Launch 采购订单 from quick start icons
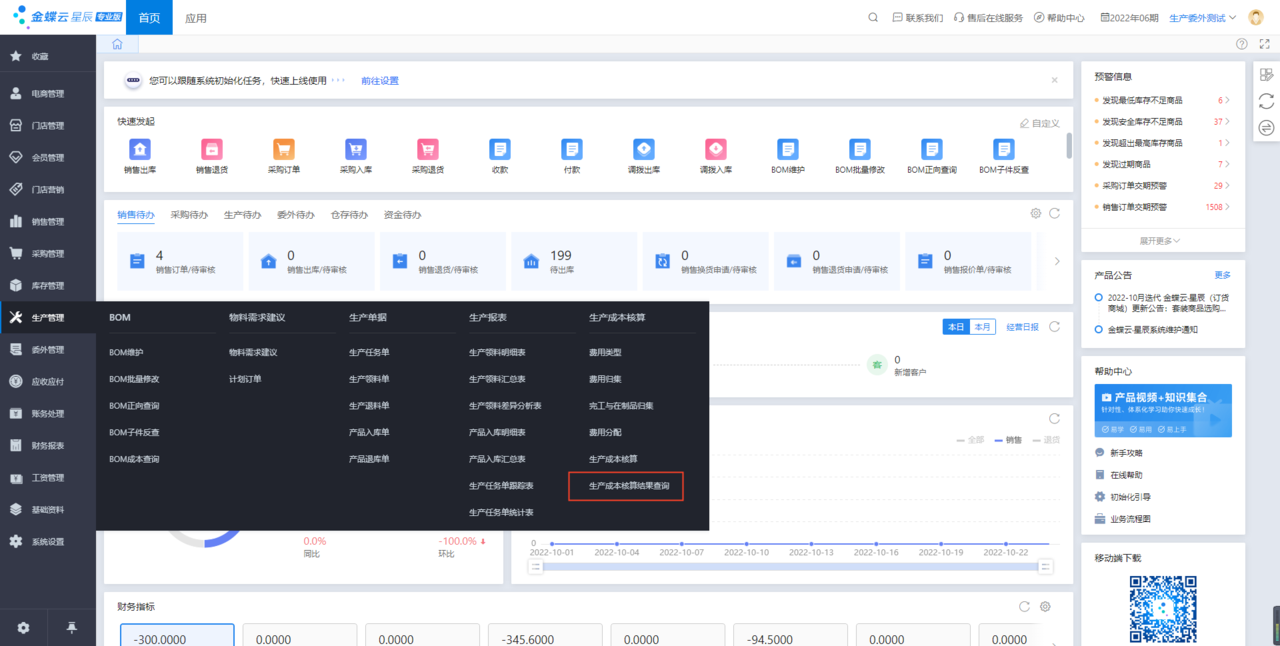Image resolution: width=1280 pixels, height=646 pixels. (283, 149)
